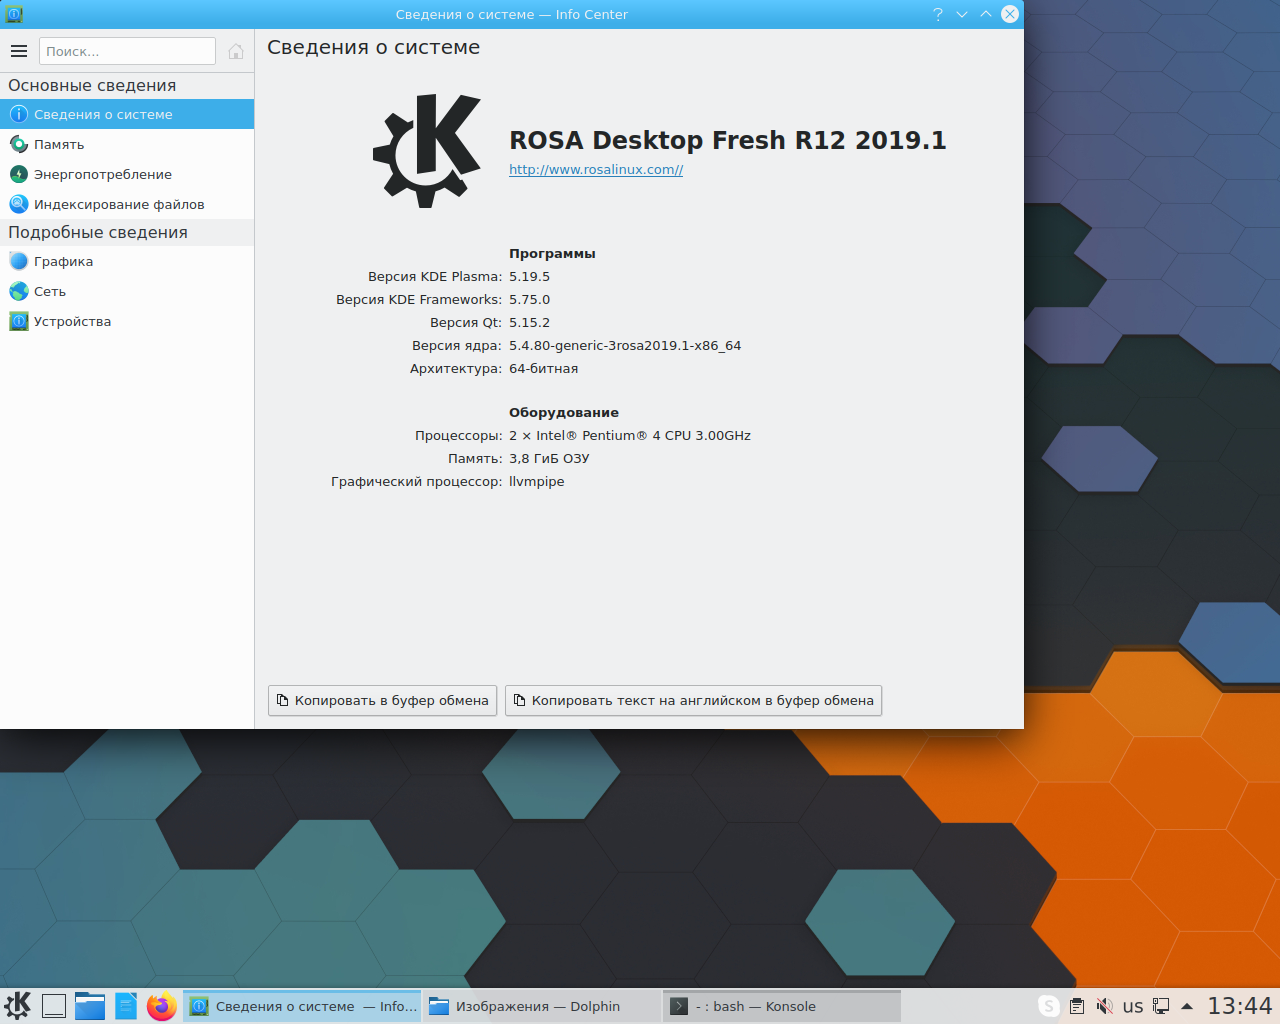Screen dimensions: 1280x1024
Task: Click Копировать в буфер обмена button
Action: pos(382,700)
